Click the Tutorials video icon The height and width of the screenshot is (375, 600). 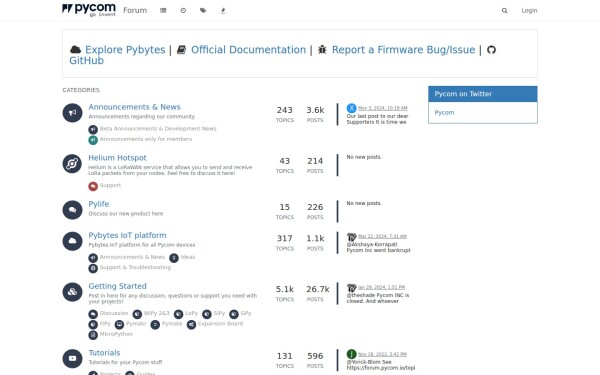[x=72, y=359]
